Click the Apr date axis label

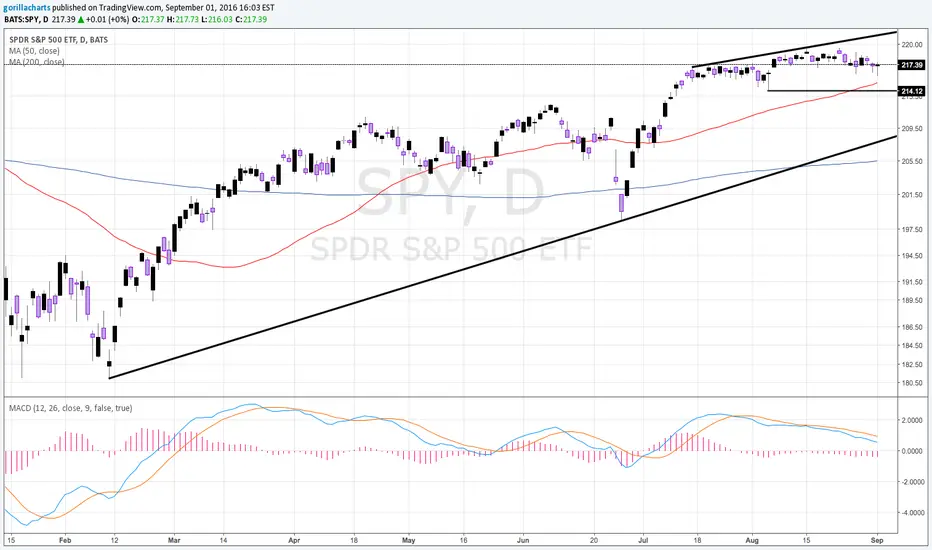coord(294,540)
